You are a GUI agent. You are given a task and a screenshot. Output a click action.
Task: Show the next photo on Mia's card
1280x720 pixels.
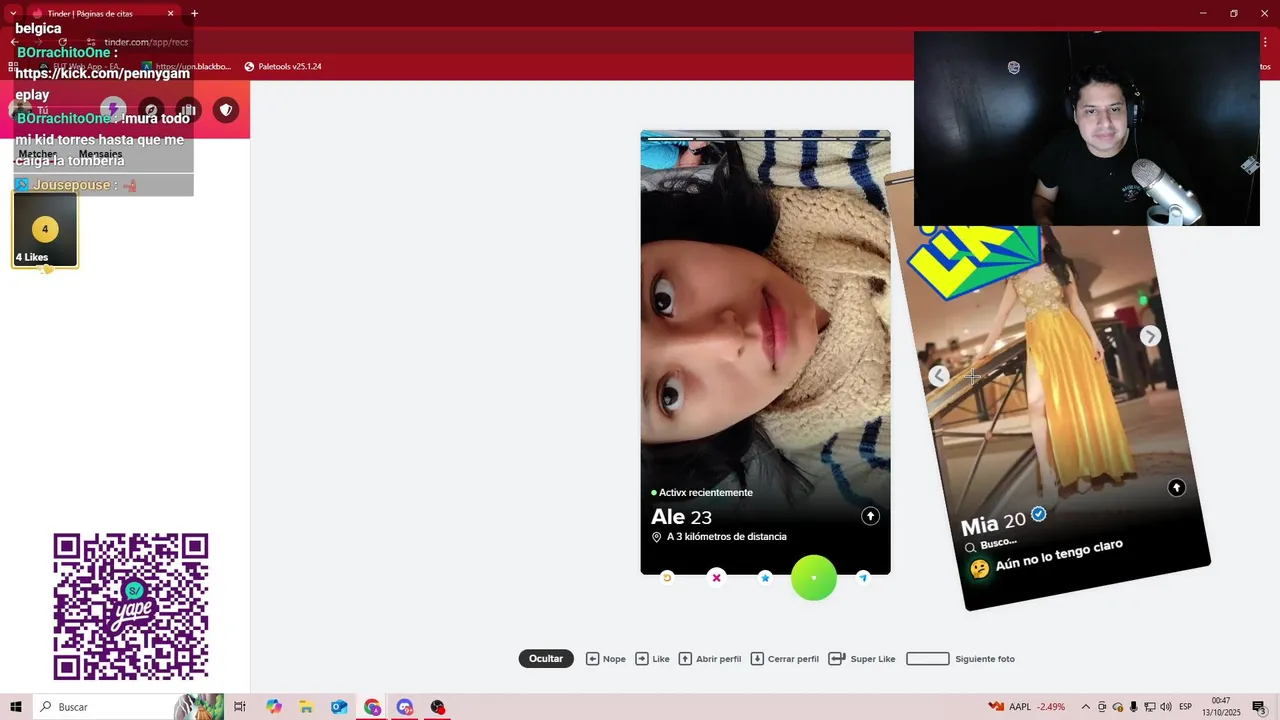click(x=1150, y=336)
